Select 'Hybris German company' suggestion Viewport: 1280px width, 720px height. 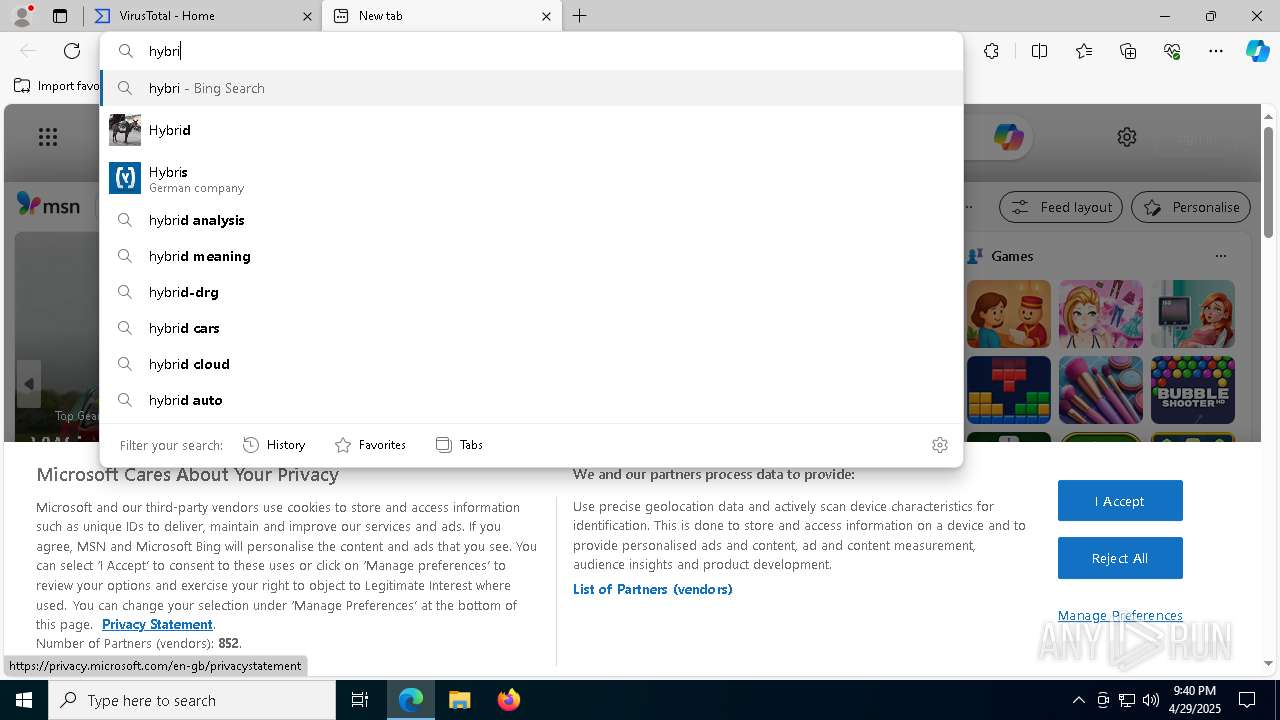click(531, 178)
